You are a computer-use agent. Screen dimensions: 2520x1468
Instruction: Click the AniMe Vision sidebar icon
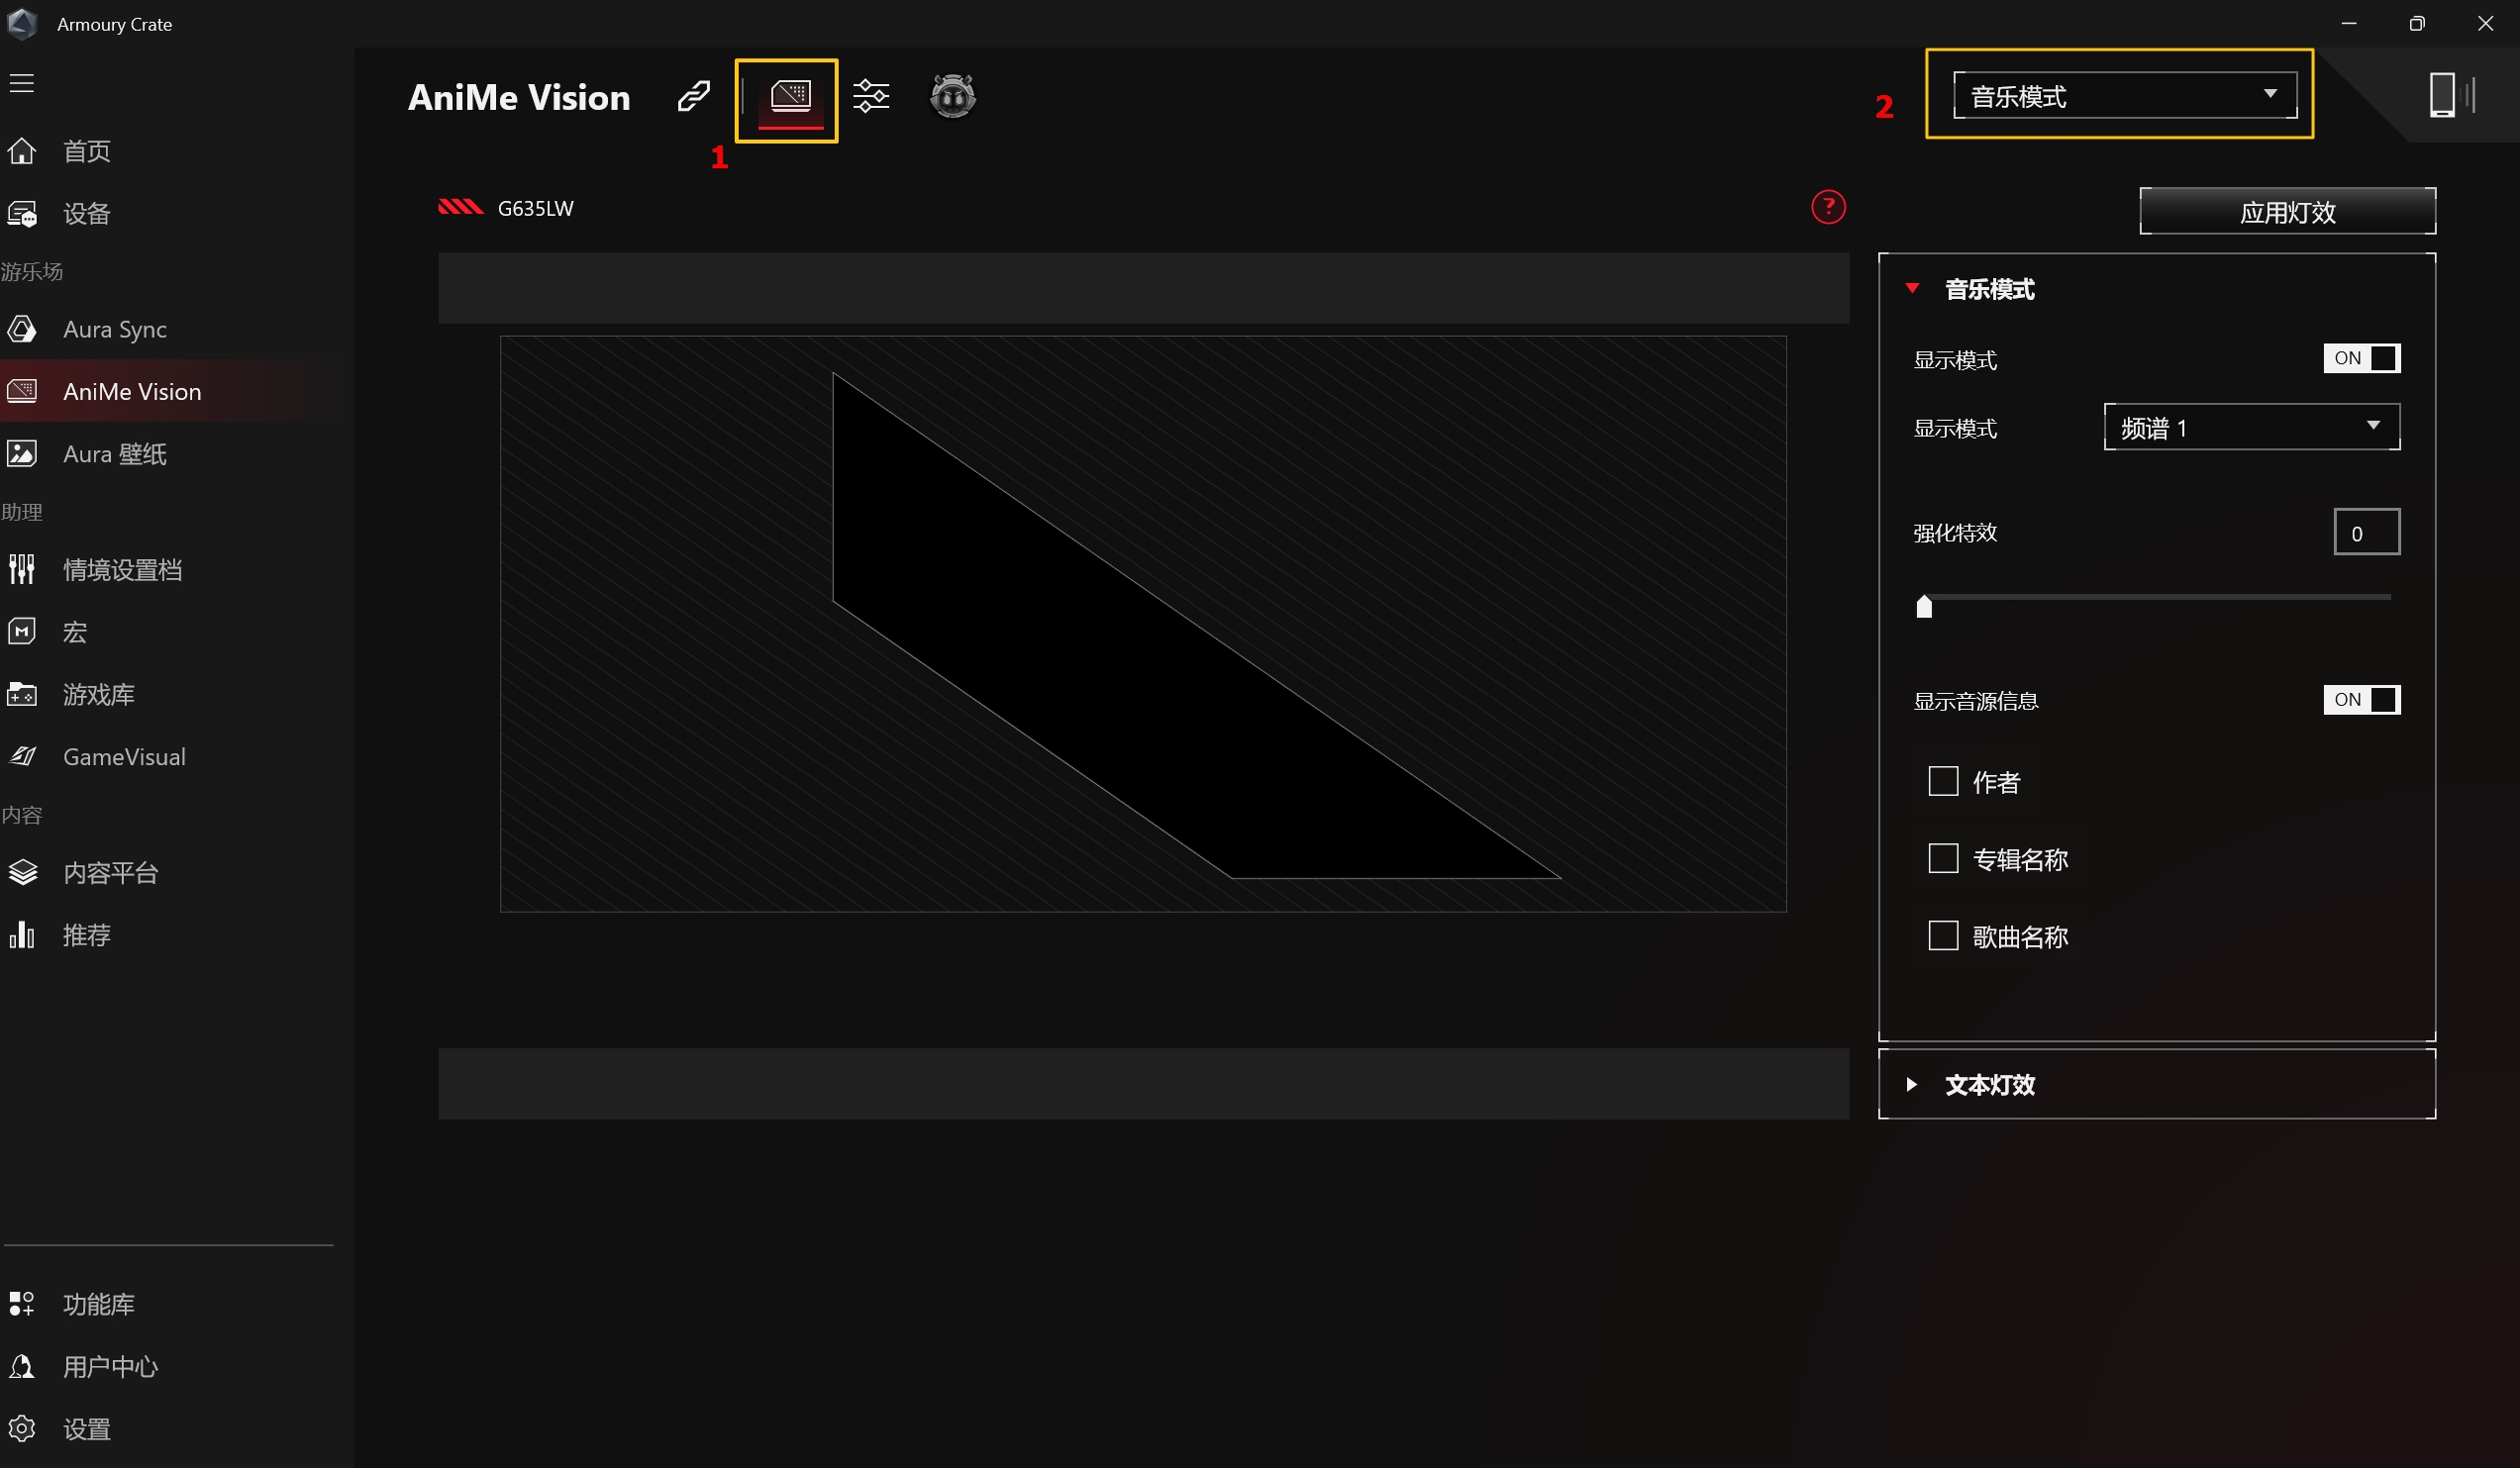click(x=22, y=391)
